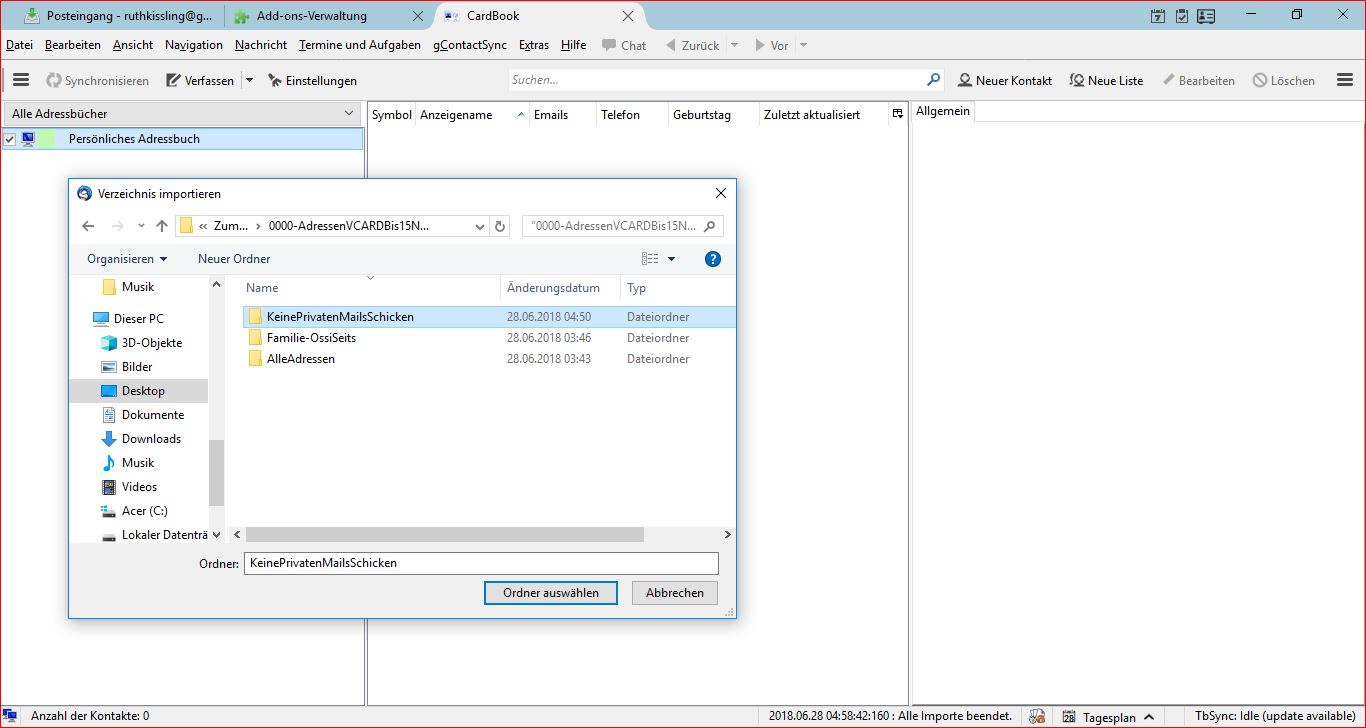Open the dropdown arrow next to Zurück
1366x728 pixels.
click(x=734, y=45)
